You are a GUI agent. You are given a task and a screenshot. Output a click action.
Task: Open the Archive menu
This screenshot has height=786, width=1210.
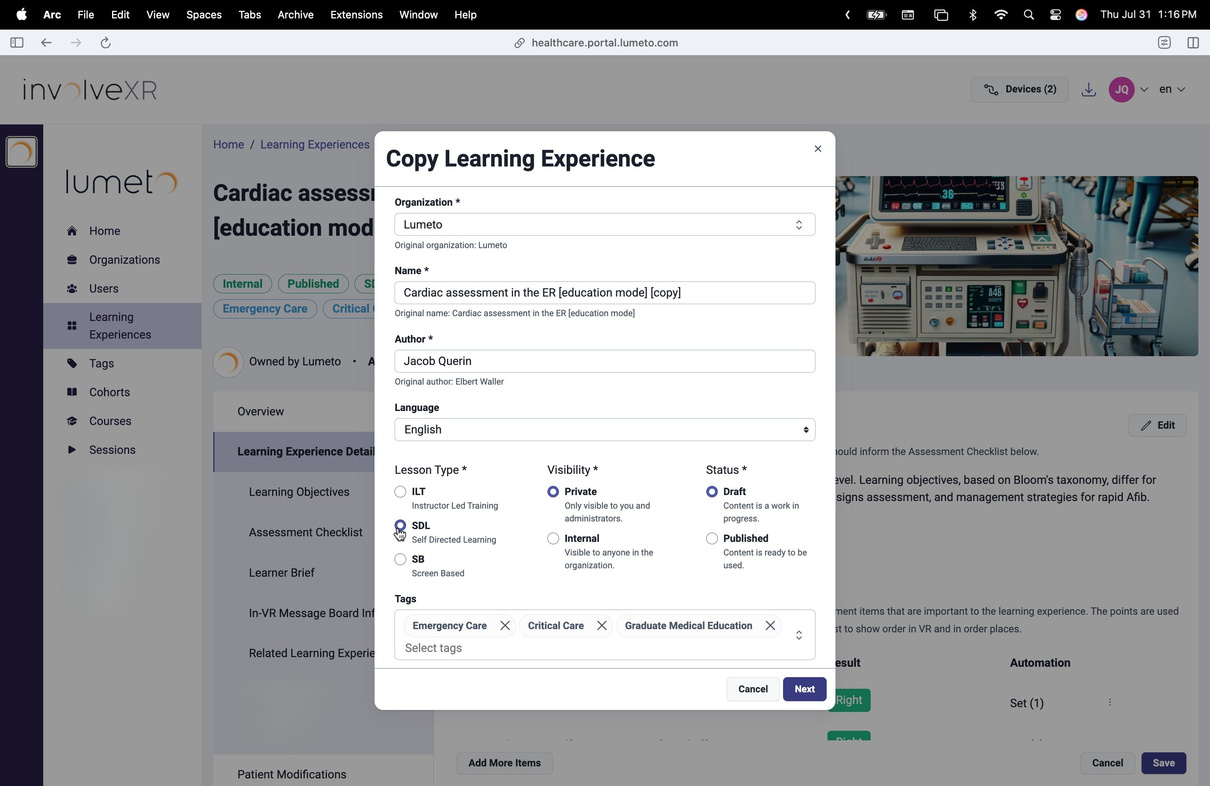coord(295,15)
